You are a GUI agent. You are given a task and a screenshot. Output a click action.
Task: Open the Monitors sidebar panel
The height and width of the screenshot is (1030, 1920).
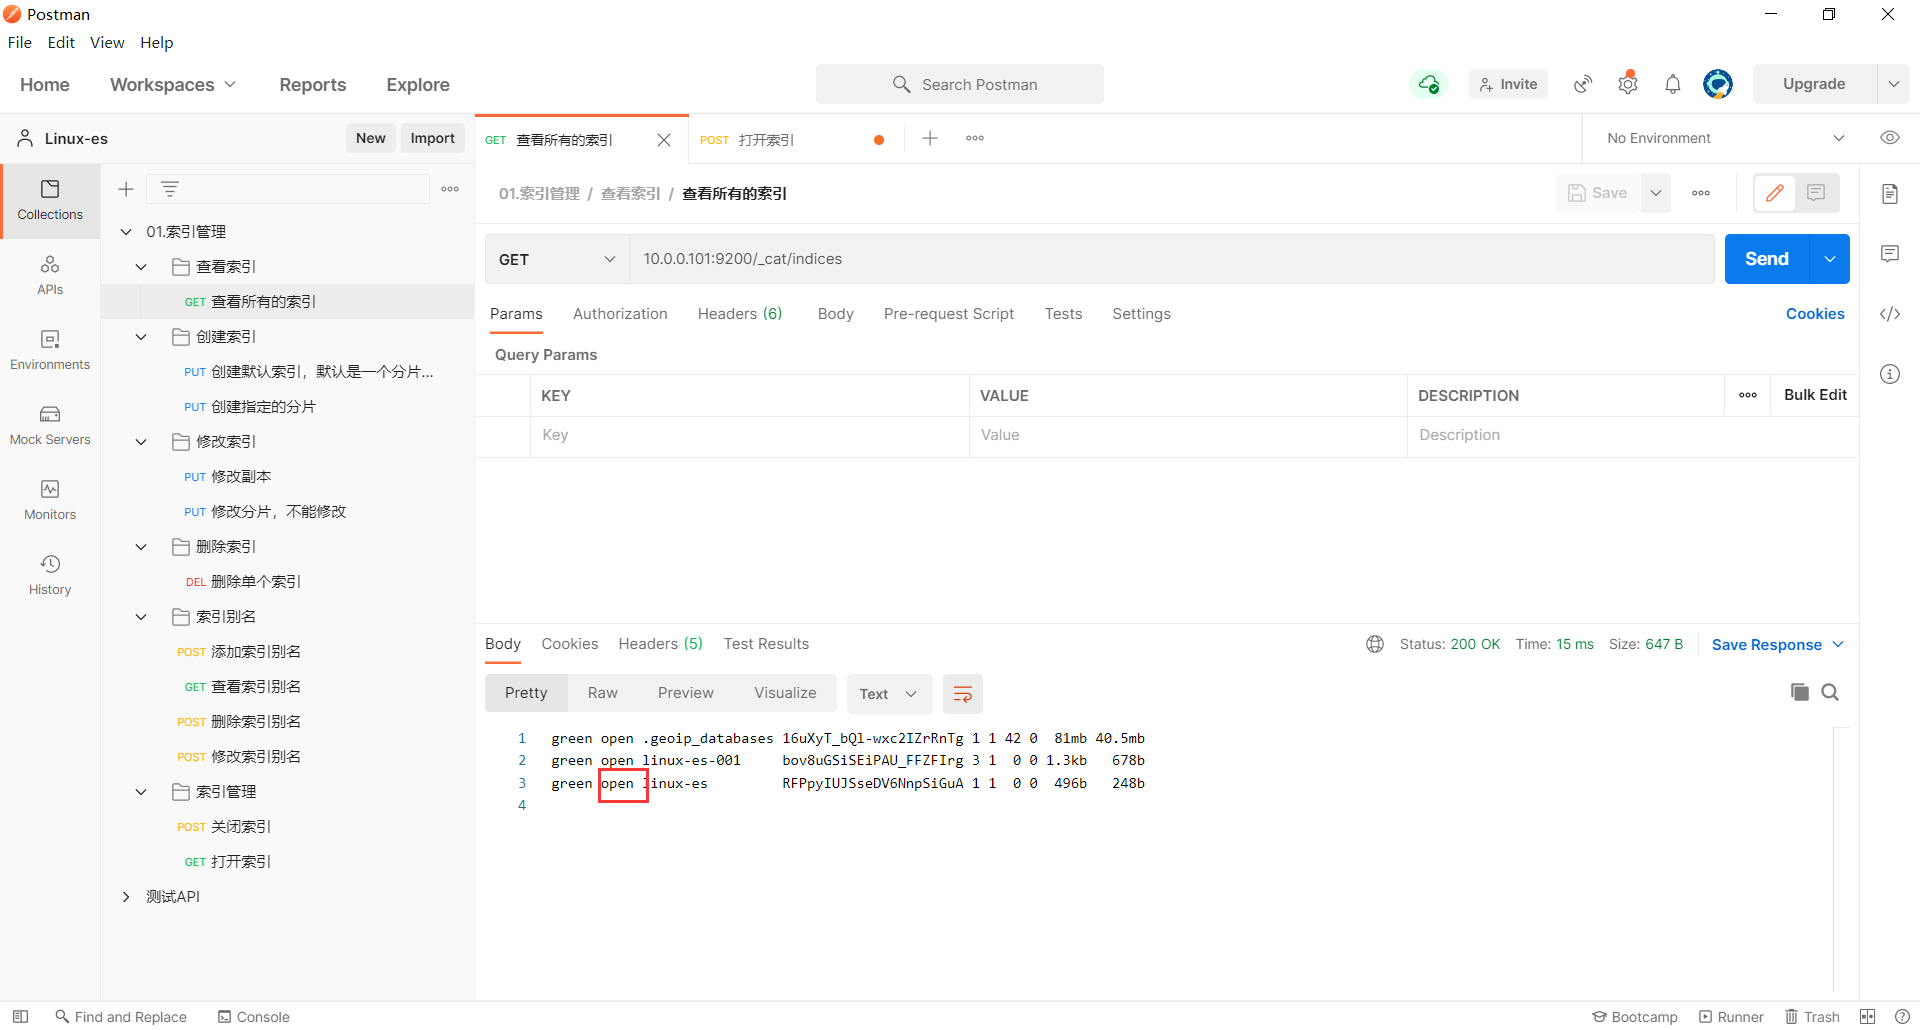click(50, 500)
